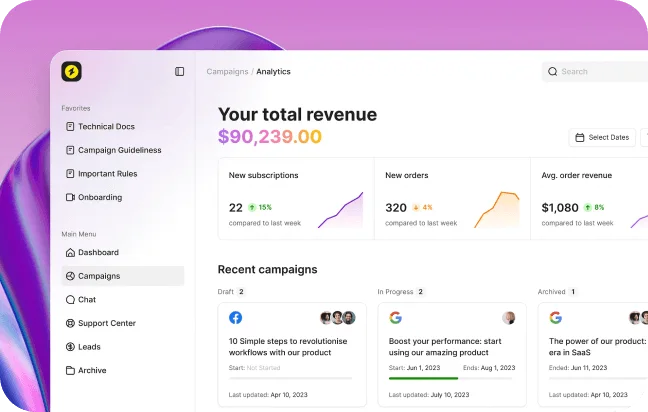Image resolution: width=648 pixels, height=412 pixels.
Task: Select Campaigns in Main Menu
Action: point(123,276)
